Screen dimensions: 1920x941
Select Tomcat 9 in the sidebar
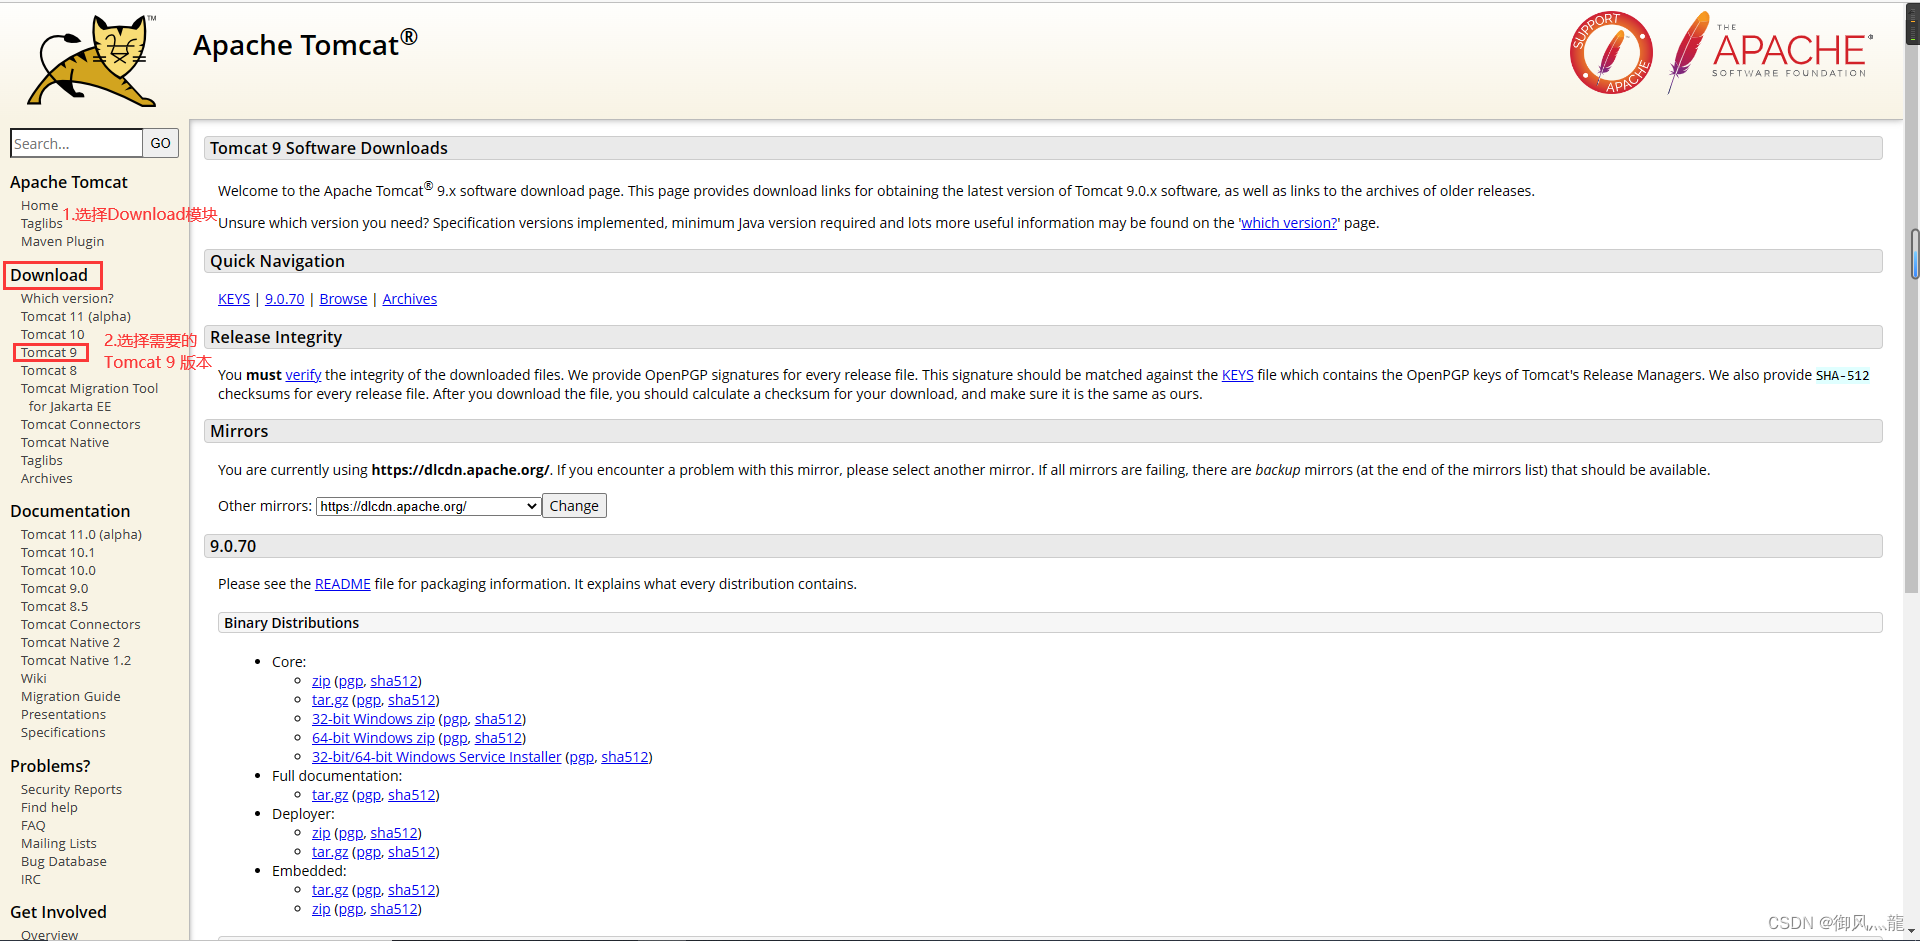pyautogui.click(x=48, y=352)
